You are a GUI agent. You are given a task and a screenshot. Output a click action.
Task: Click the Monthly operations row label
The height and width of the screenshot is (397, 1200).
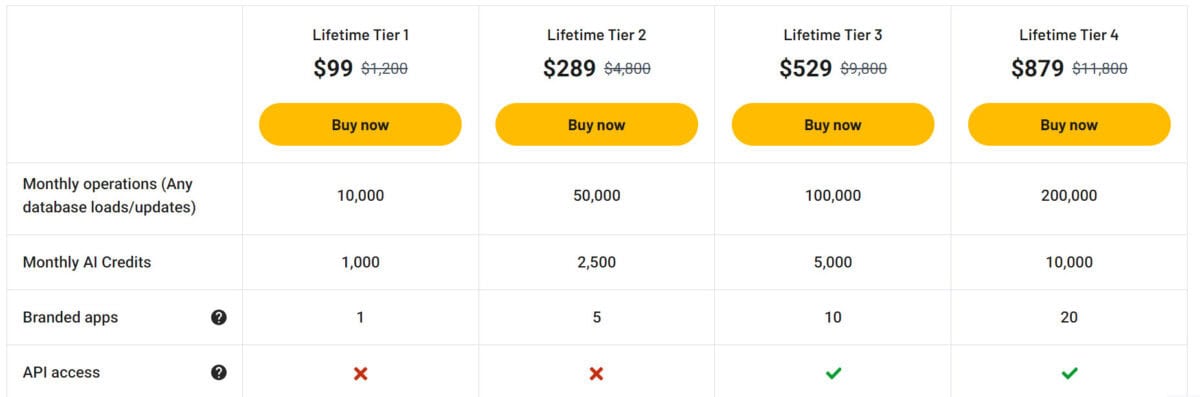(x=109, y=196)
